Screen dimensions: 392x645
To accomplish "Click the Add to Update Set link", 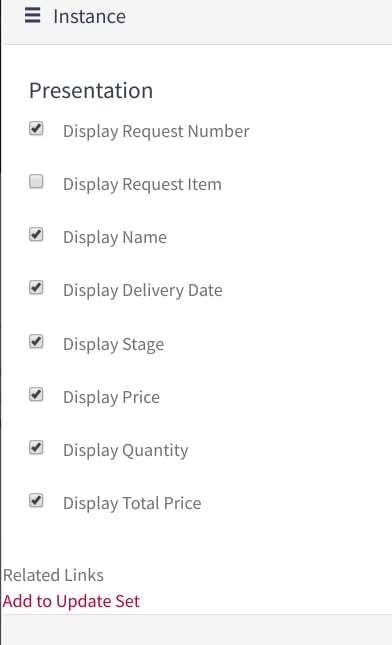I will tap(71, 601).
